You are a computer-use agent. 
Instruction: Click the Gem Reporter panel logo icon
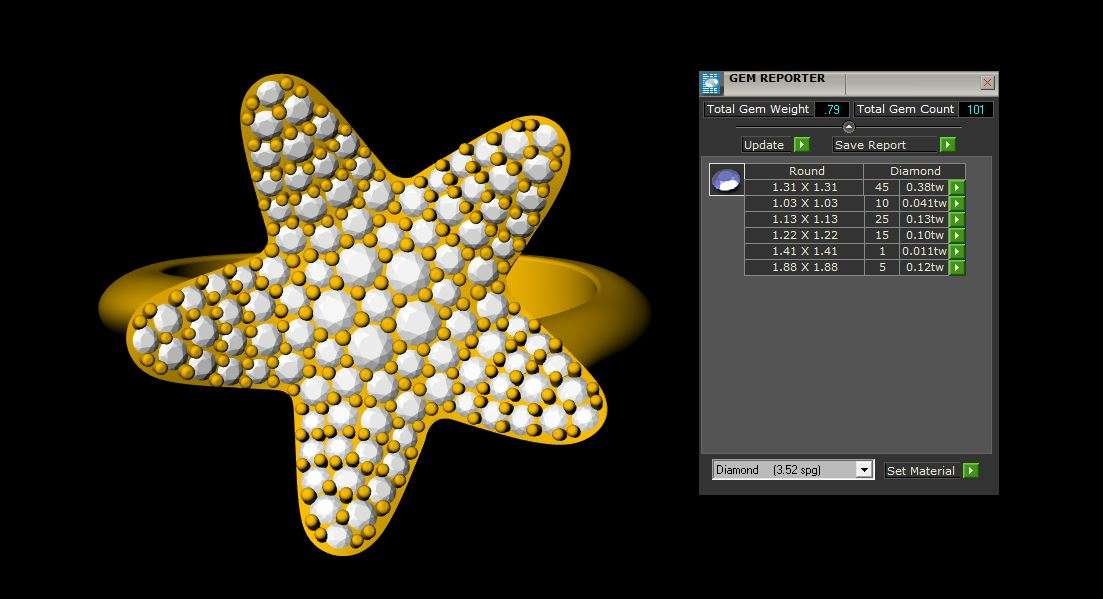coord(711,83)
